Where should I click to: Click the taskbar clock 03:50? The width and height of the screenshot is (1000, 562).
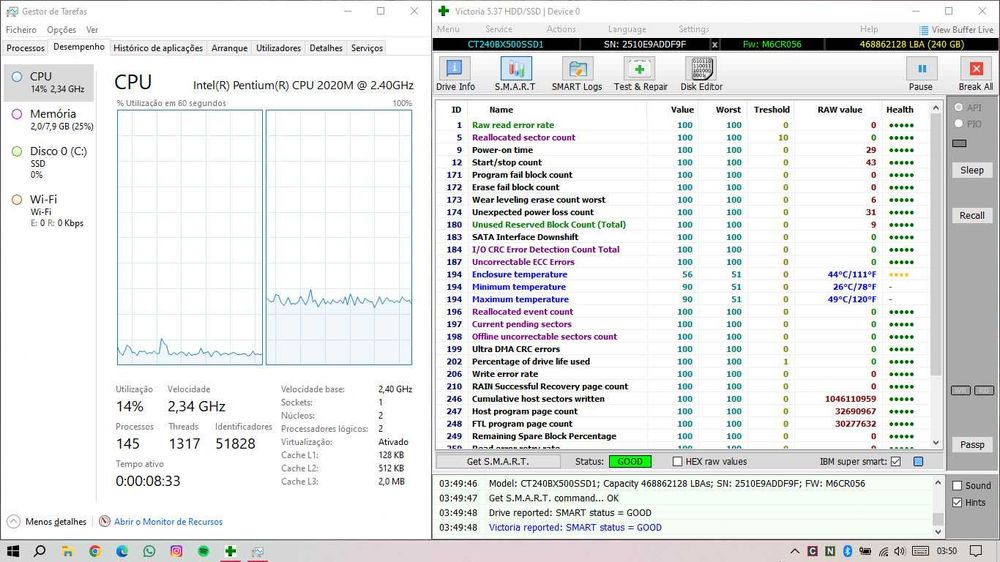pyautogui.click(x=947, y=551)
